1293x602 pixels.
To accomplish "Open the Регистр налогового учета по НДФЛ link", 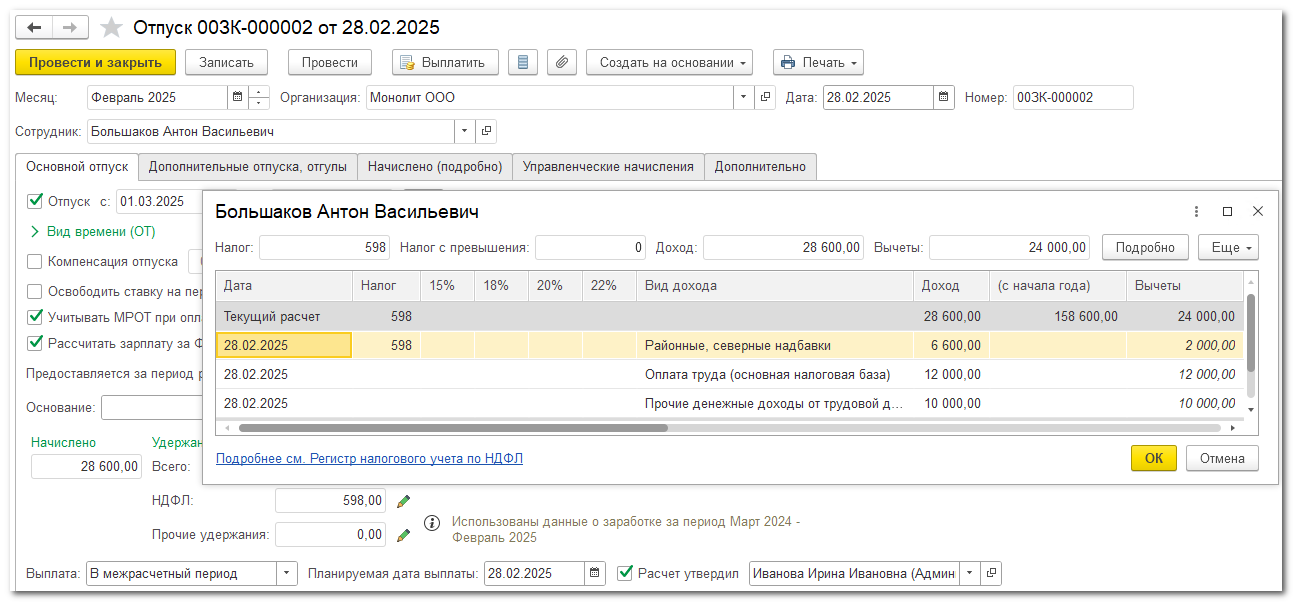I will (x=369, y=459).
